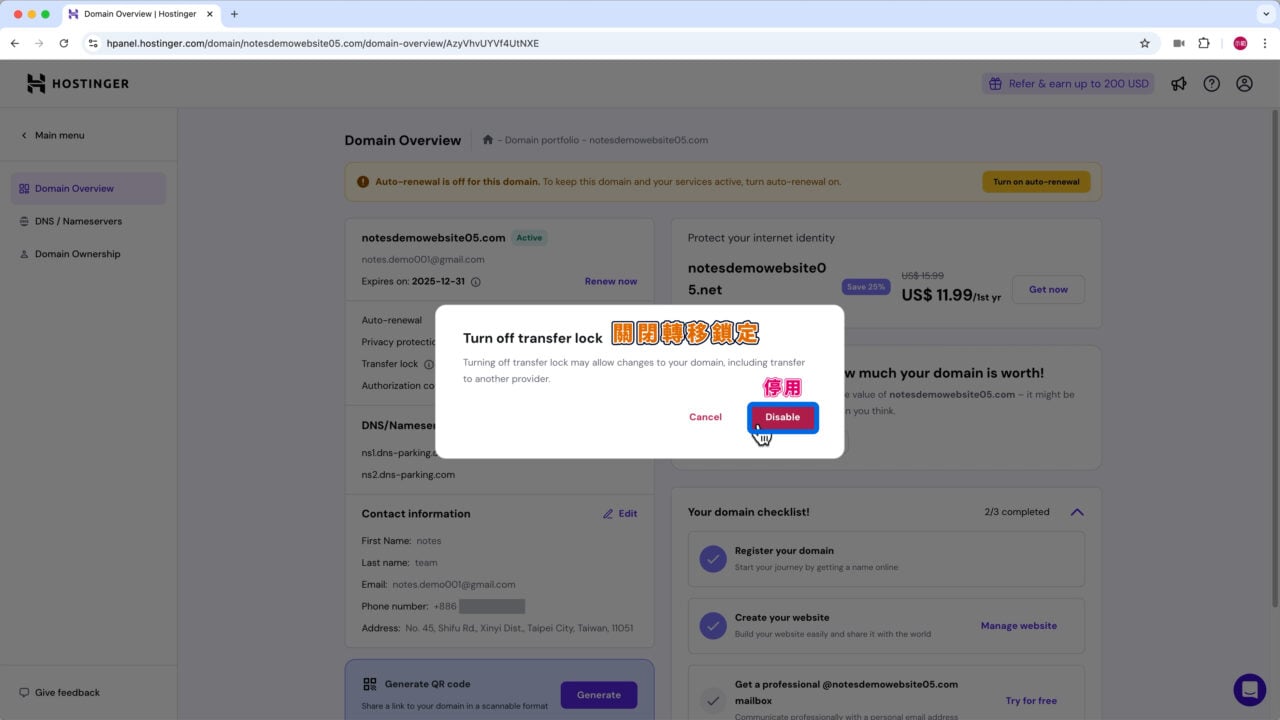This screenshot has height=720, width=1280.
Task: Toggle the Create your website checkmark
Action: pyautogui.click(x=712, y=625)
